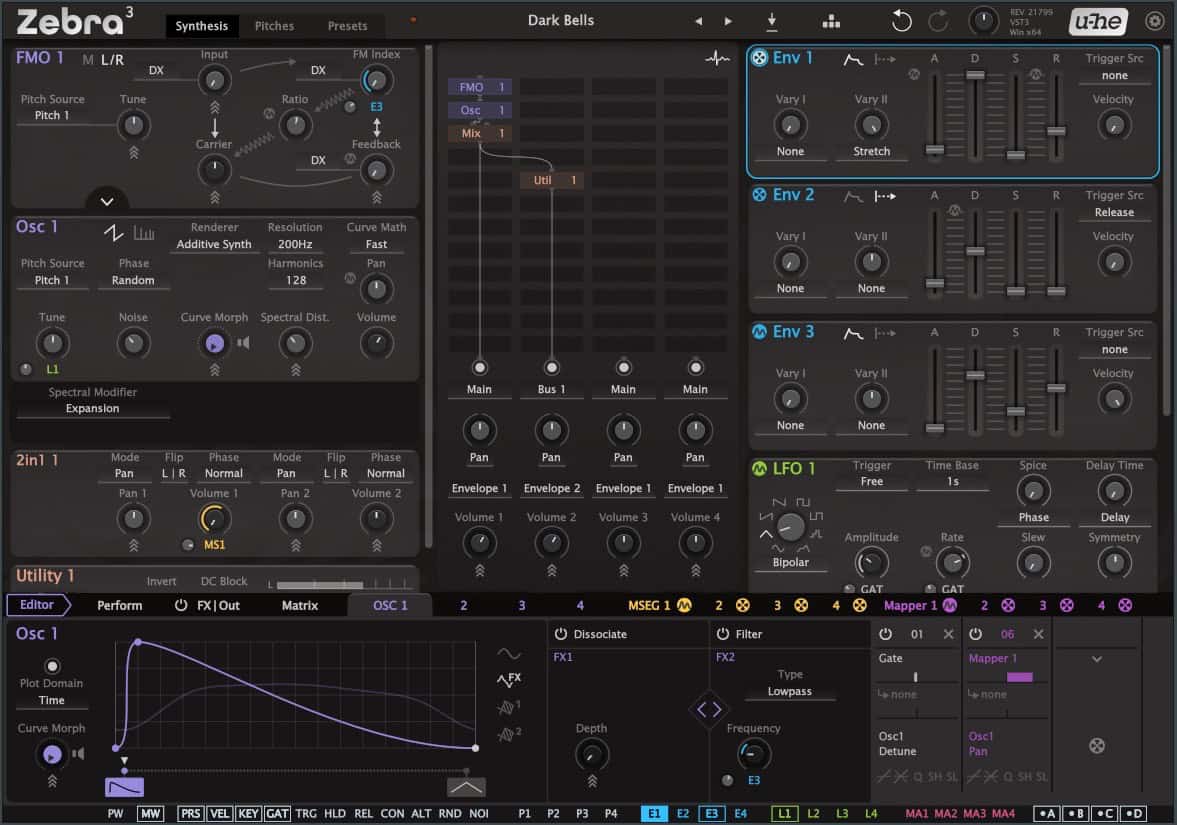Click the Zebra 3 logo
This screenshot has width=1177, height=825.
74,22
